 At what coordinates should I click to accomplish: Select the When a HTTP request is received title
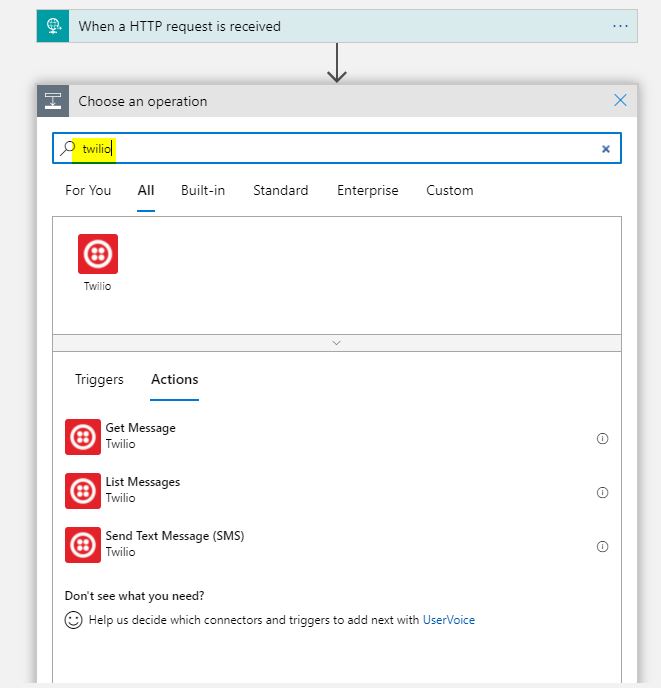[x=180, y=26]
